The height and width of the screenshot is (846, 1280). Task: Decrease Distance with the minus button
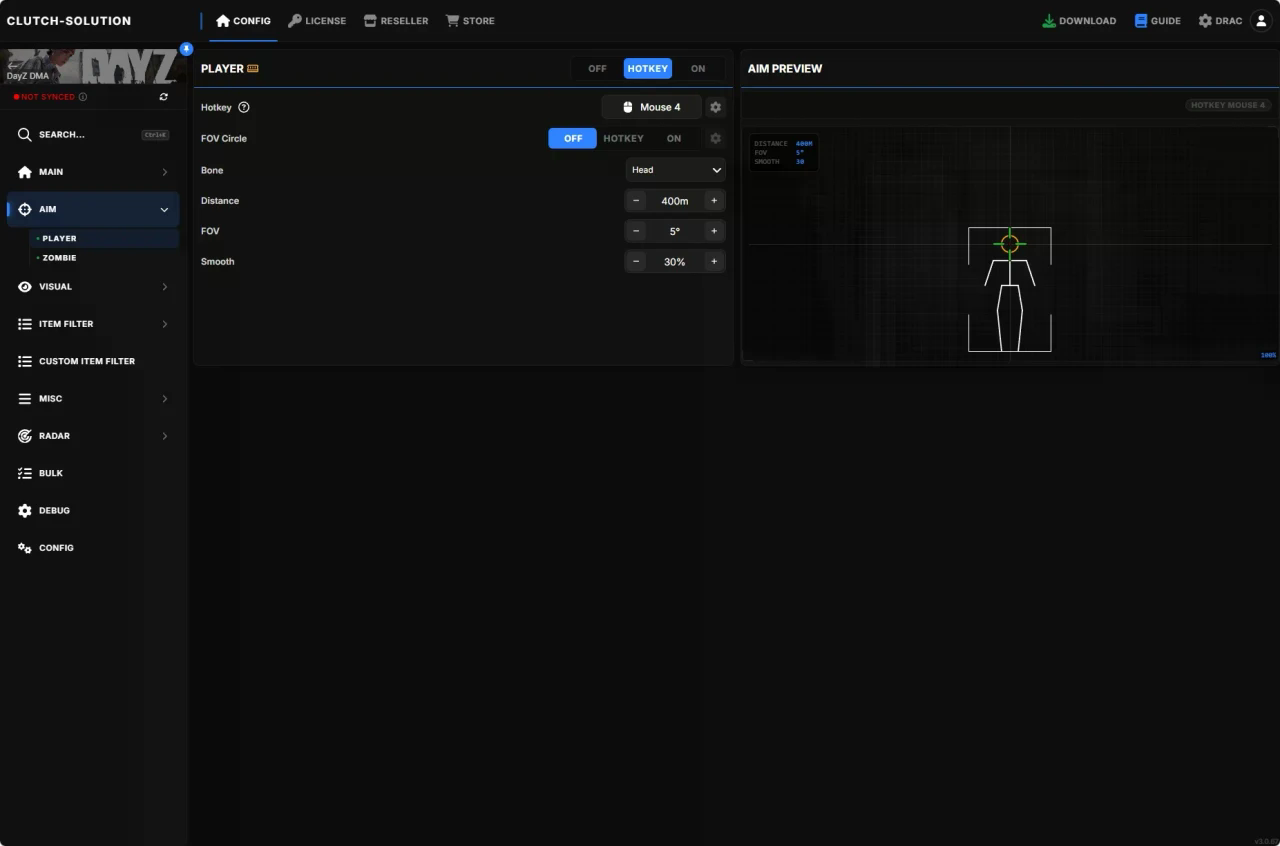click(x=636, y=201)
